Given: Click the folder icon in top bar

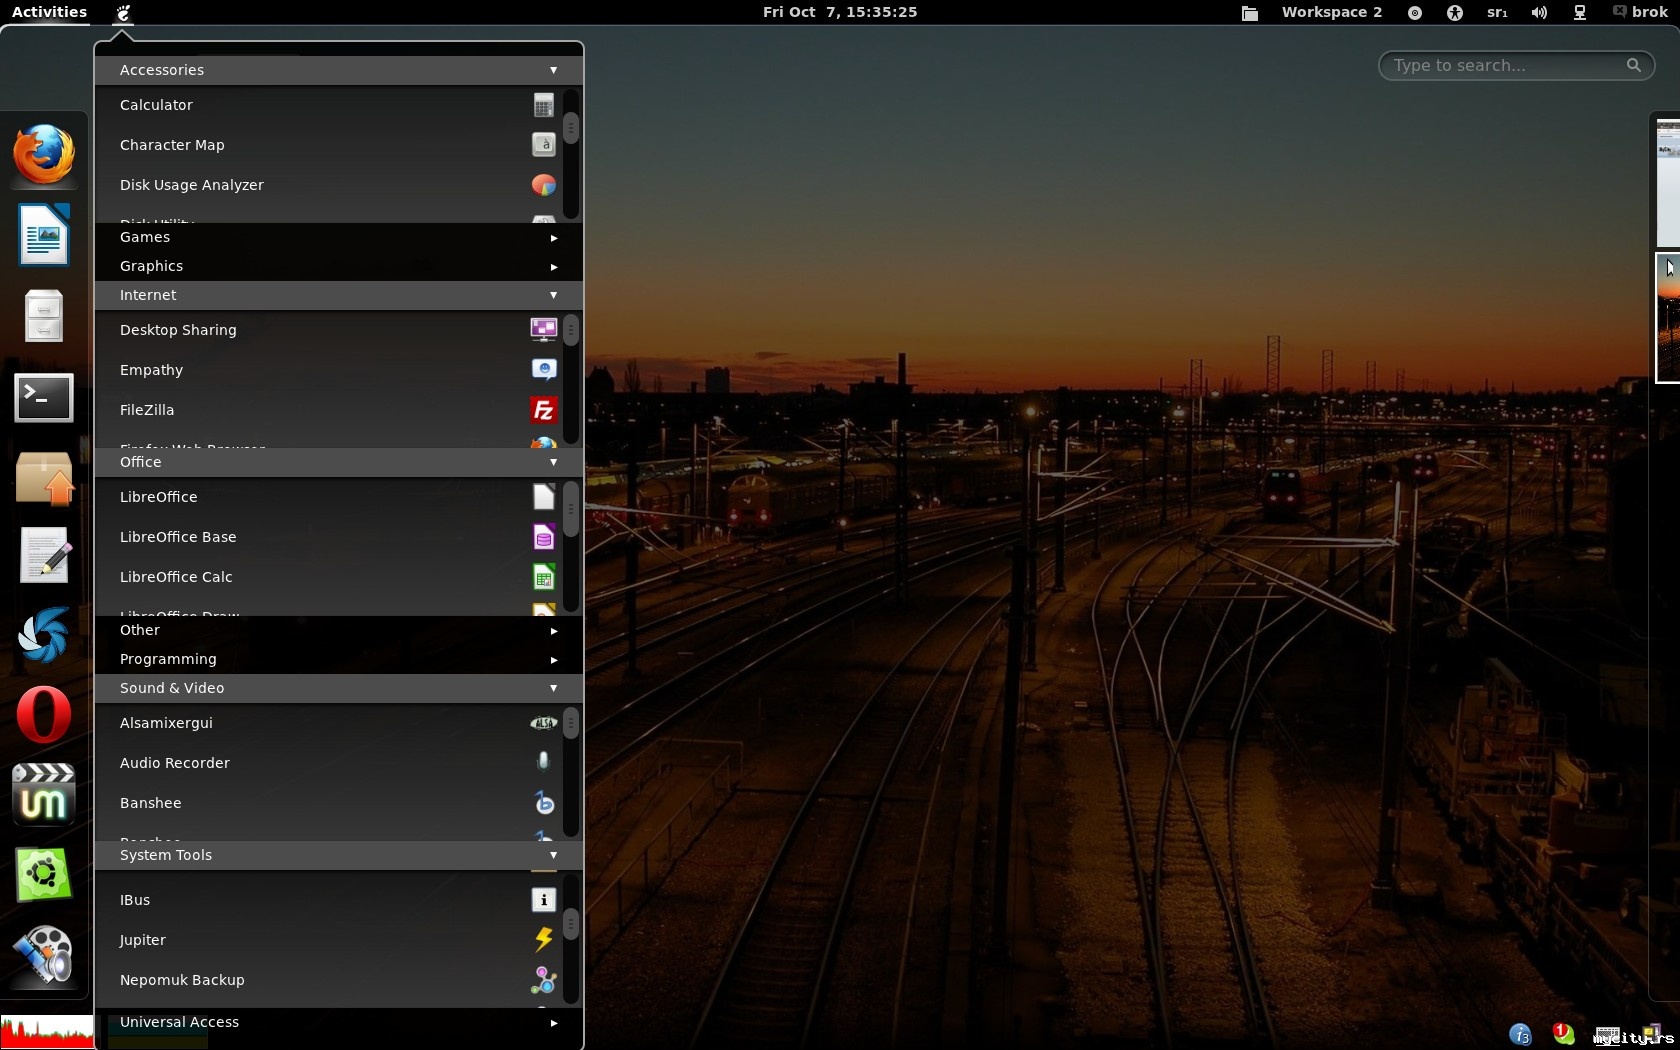Looking at the screenshot, I should point(1250,13).
